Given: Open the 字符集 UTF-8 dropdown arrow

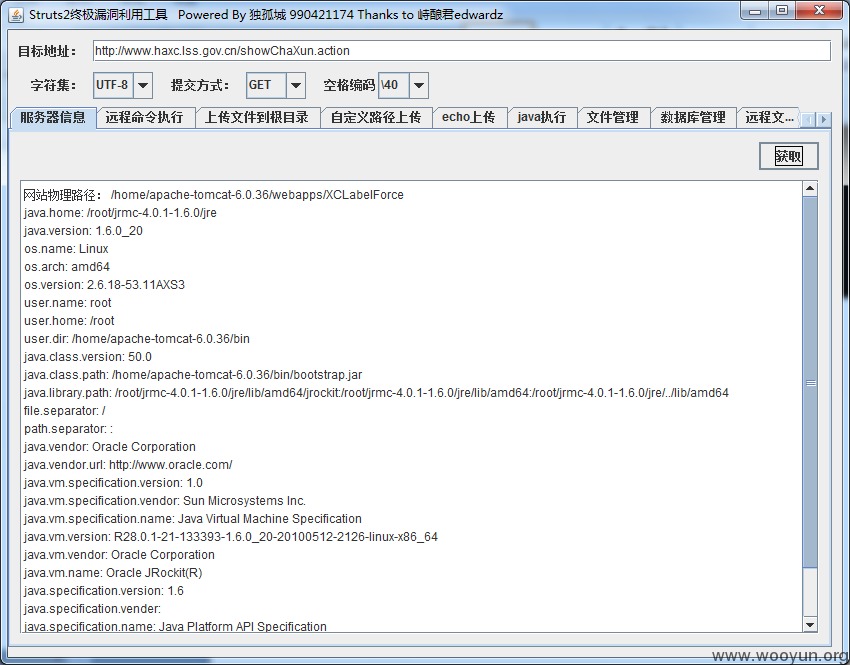Looking at the screenshot, I should pyautogui.click(x=143, y=85).
